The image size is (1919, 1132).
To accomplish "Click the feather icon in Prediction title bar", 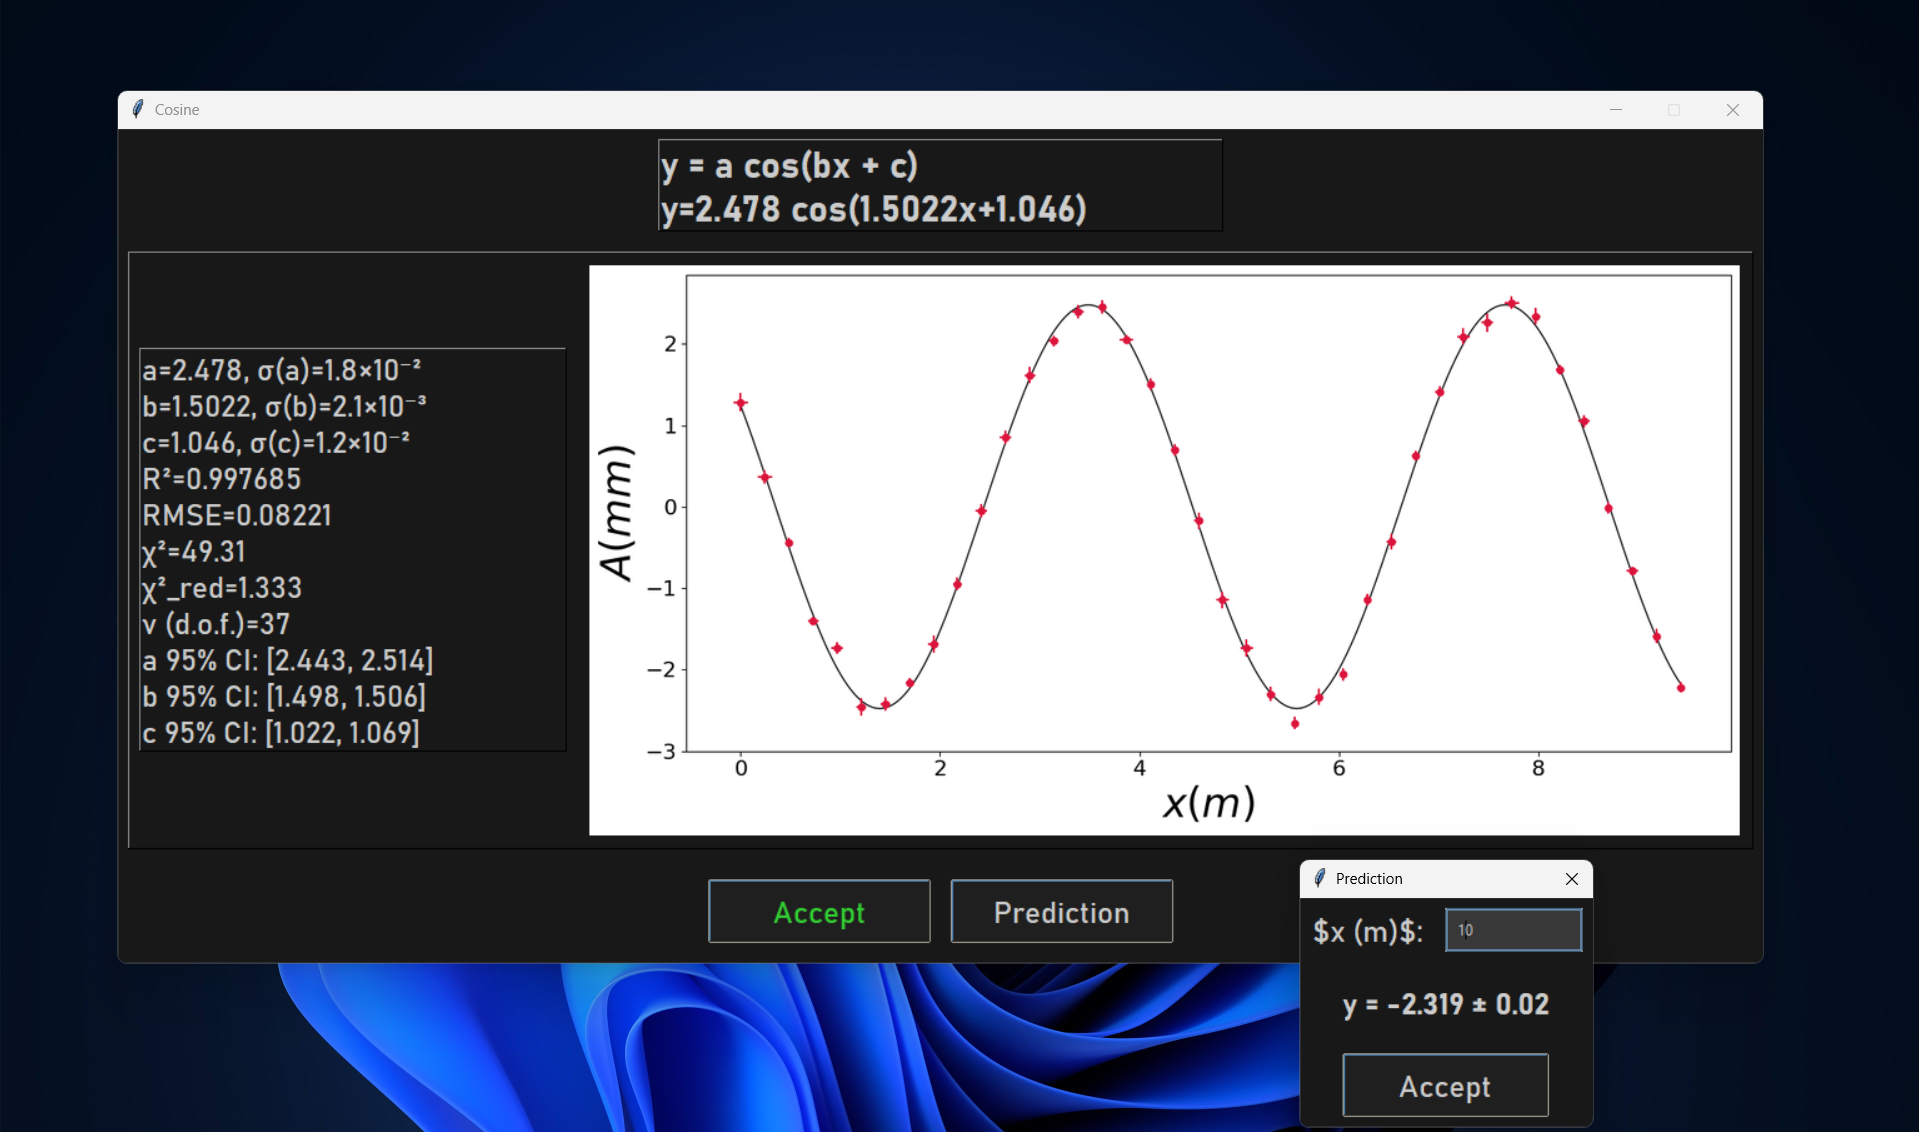I will pyautogui.click(x=1319, y=878).
